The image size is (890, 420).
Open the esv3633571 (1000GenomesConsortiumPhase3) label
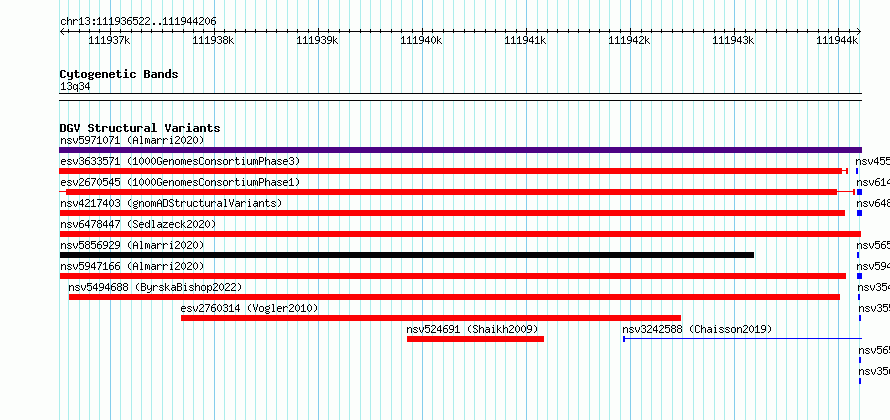point(180,161)
